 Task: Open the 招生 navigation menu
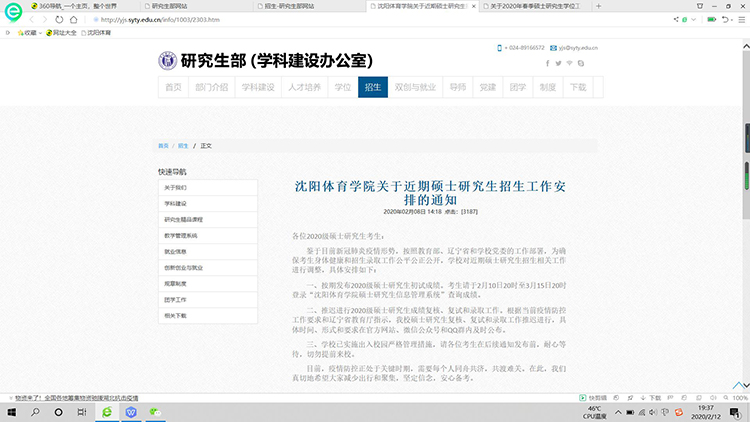click(372, 87)
